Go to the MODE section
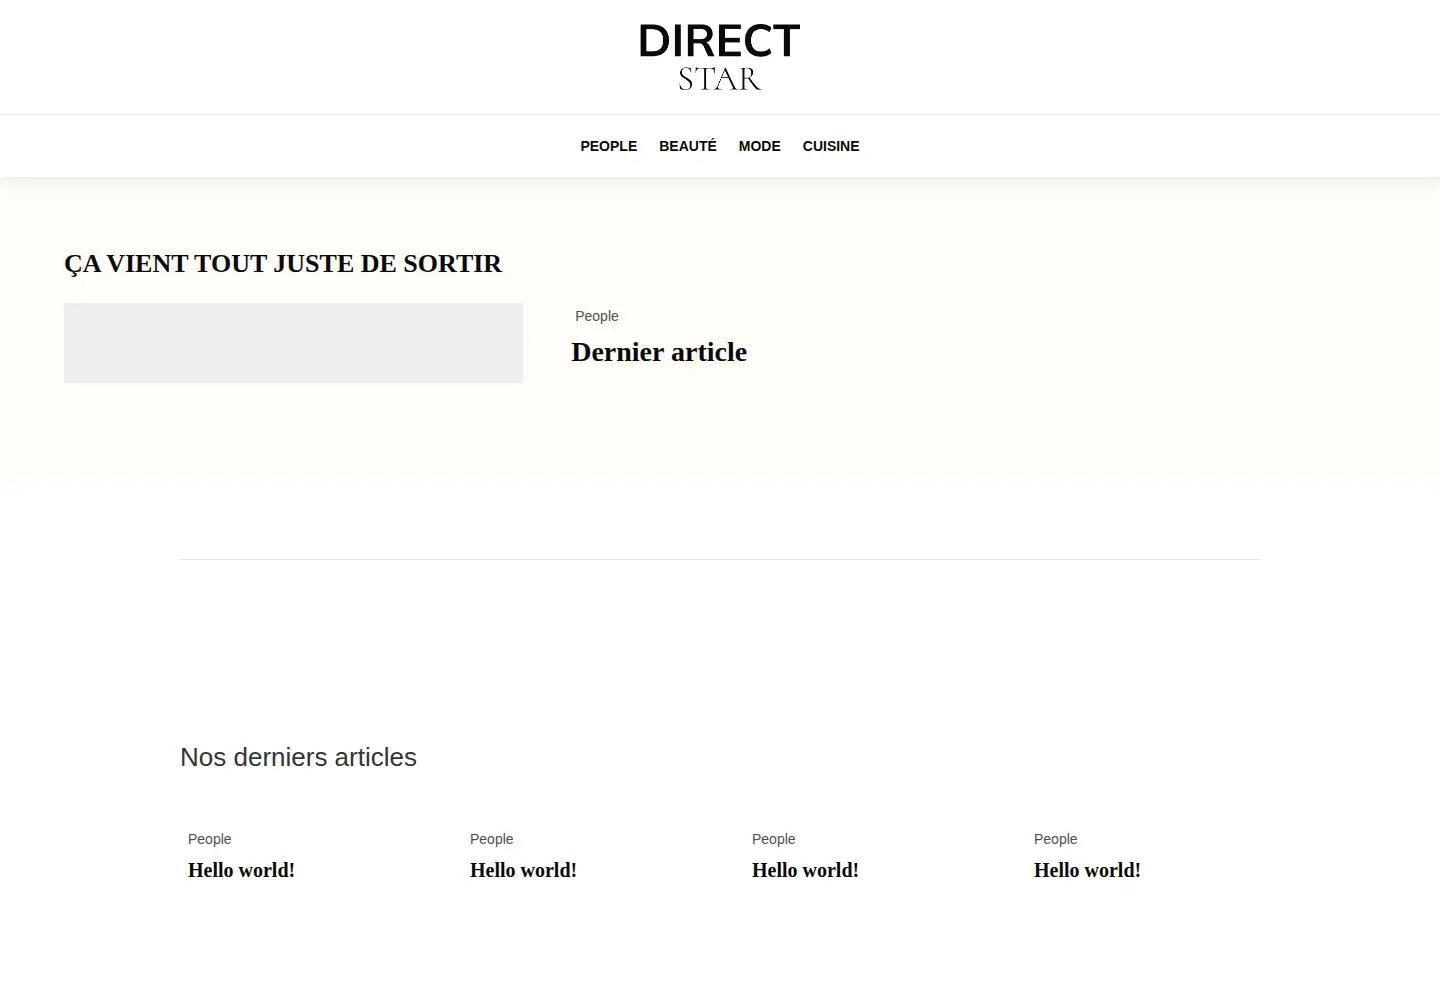Screen dimensions: 1440x1000 [x=759, y=146]
